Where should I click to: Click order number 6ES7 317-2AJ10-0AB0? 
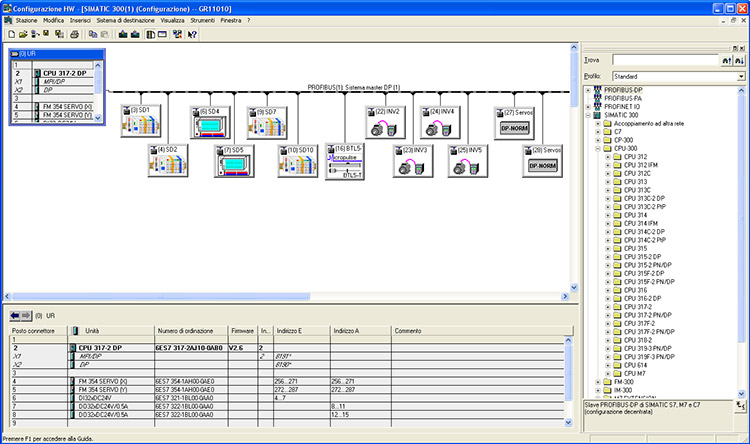pos(189,348)
